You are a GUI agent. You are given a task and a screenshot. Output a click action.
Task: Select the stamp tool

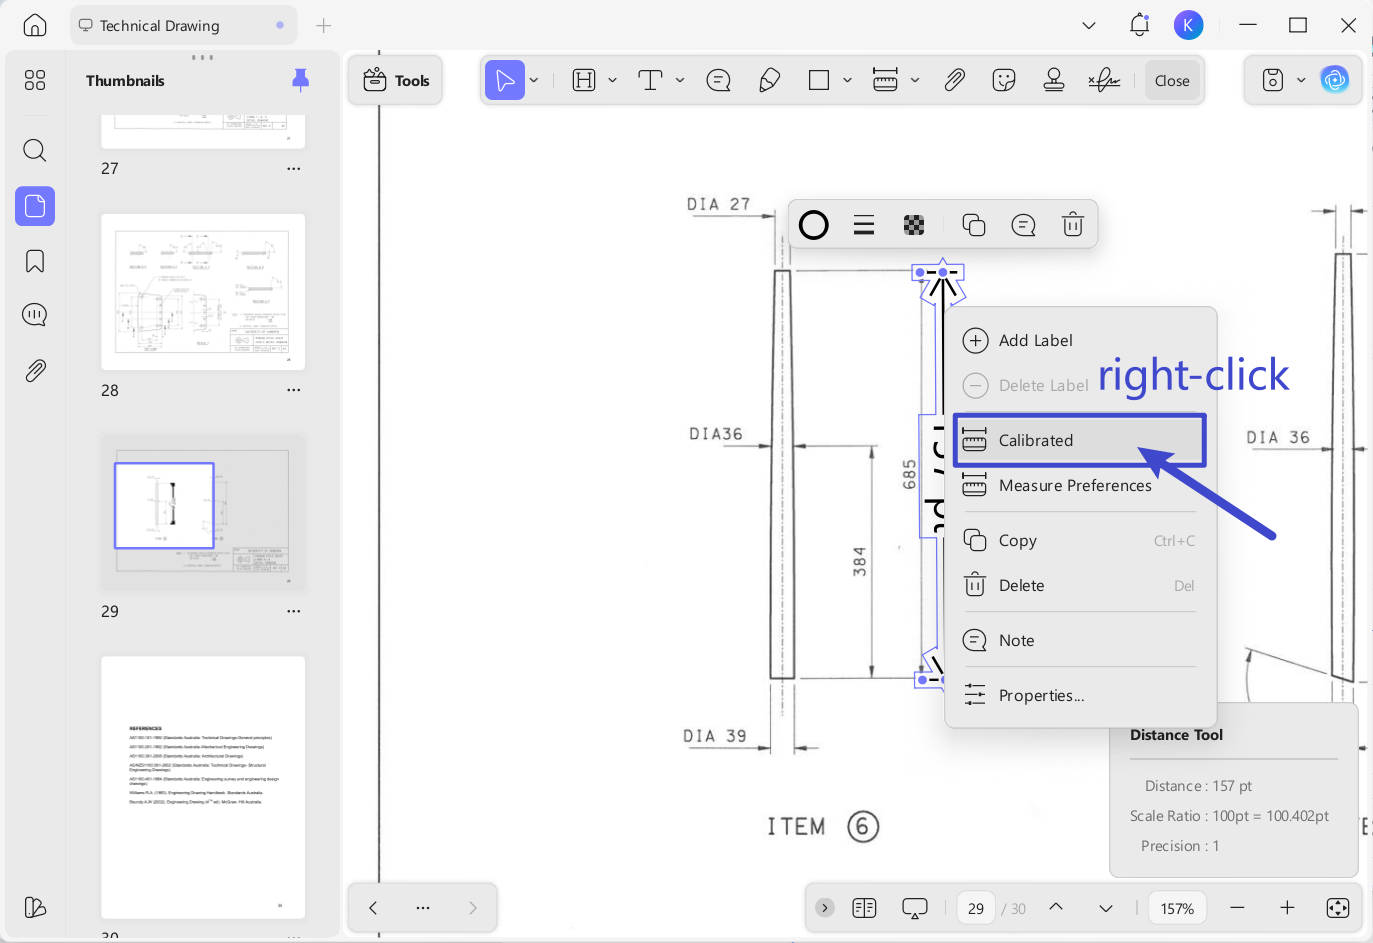tap(1053, 80)
